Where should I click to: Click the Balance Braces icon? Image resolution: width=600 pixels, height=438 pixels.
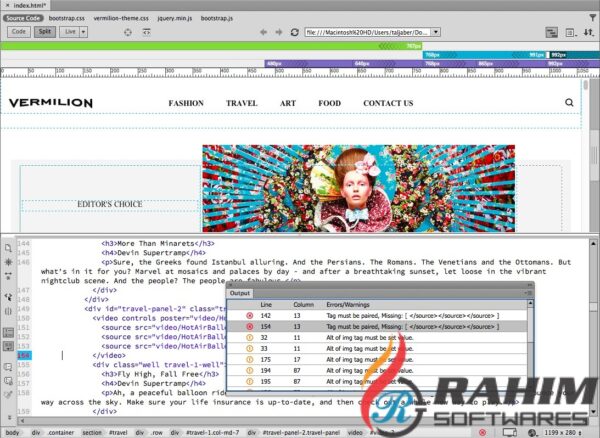click(8, 311)
